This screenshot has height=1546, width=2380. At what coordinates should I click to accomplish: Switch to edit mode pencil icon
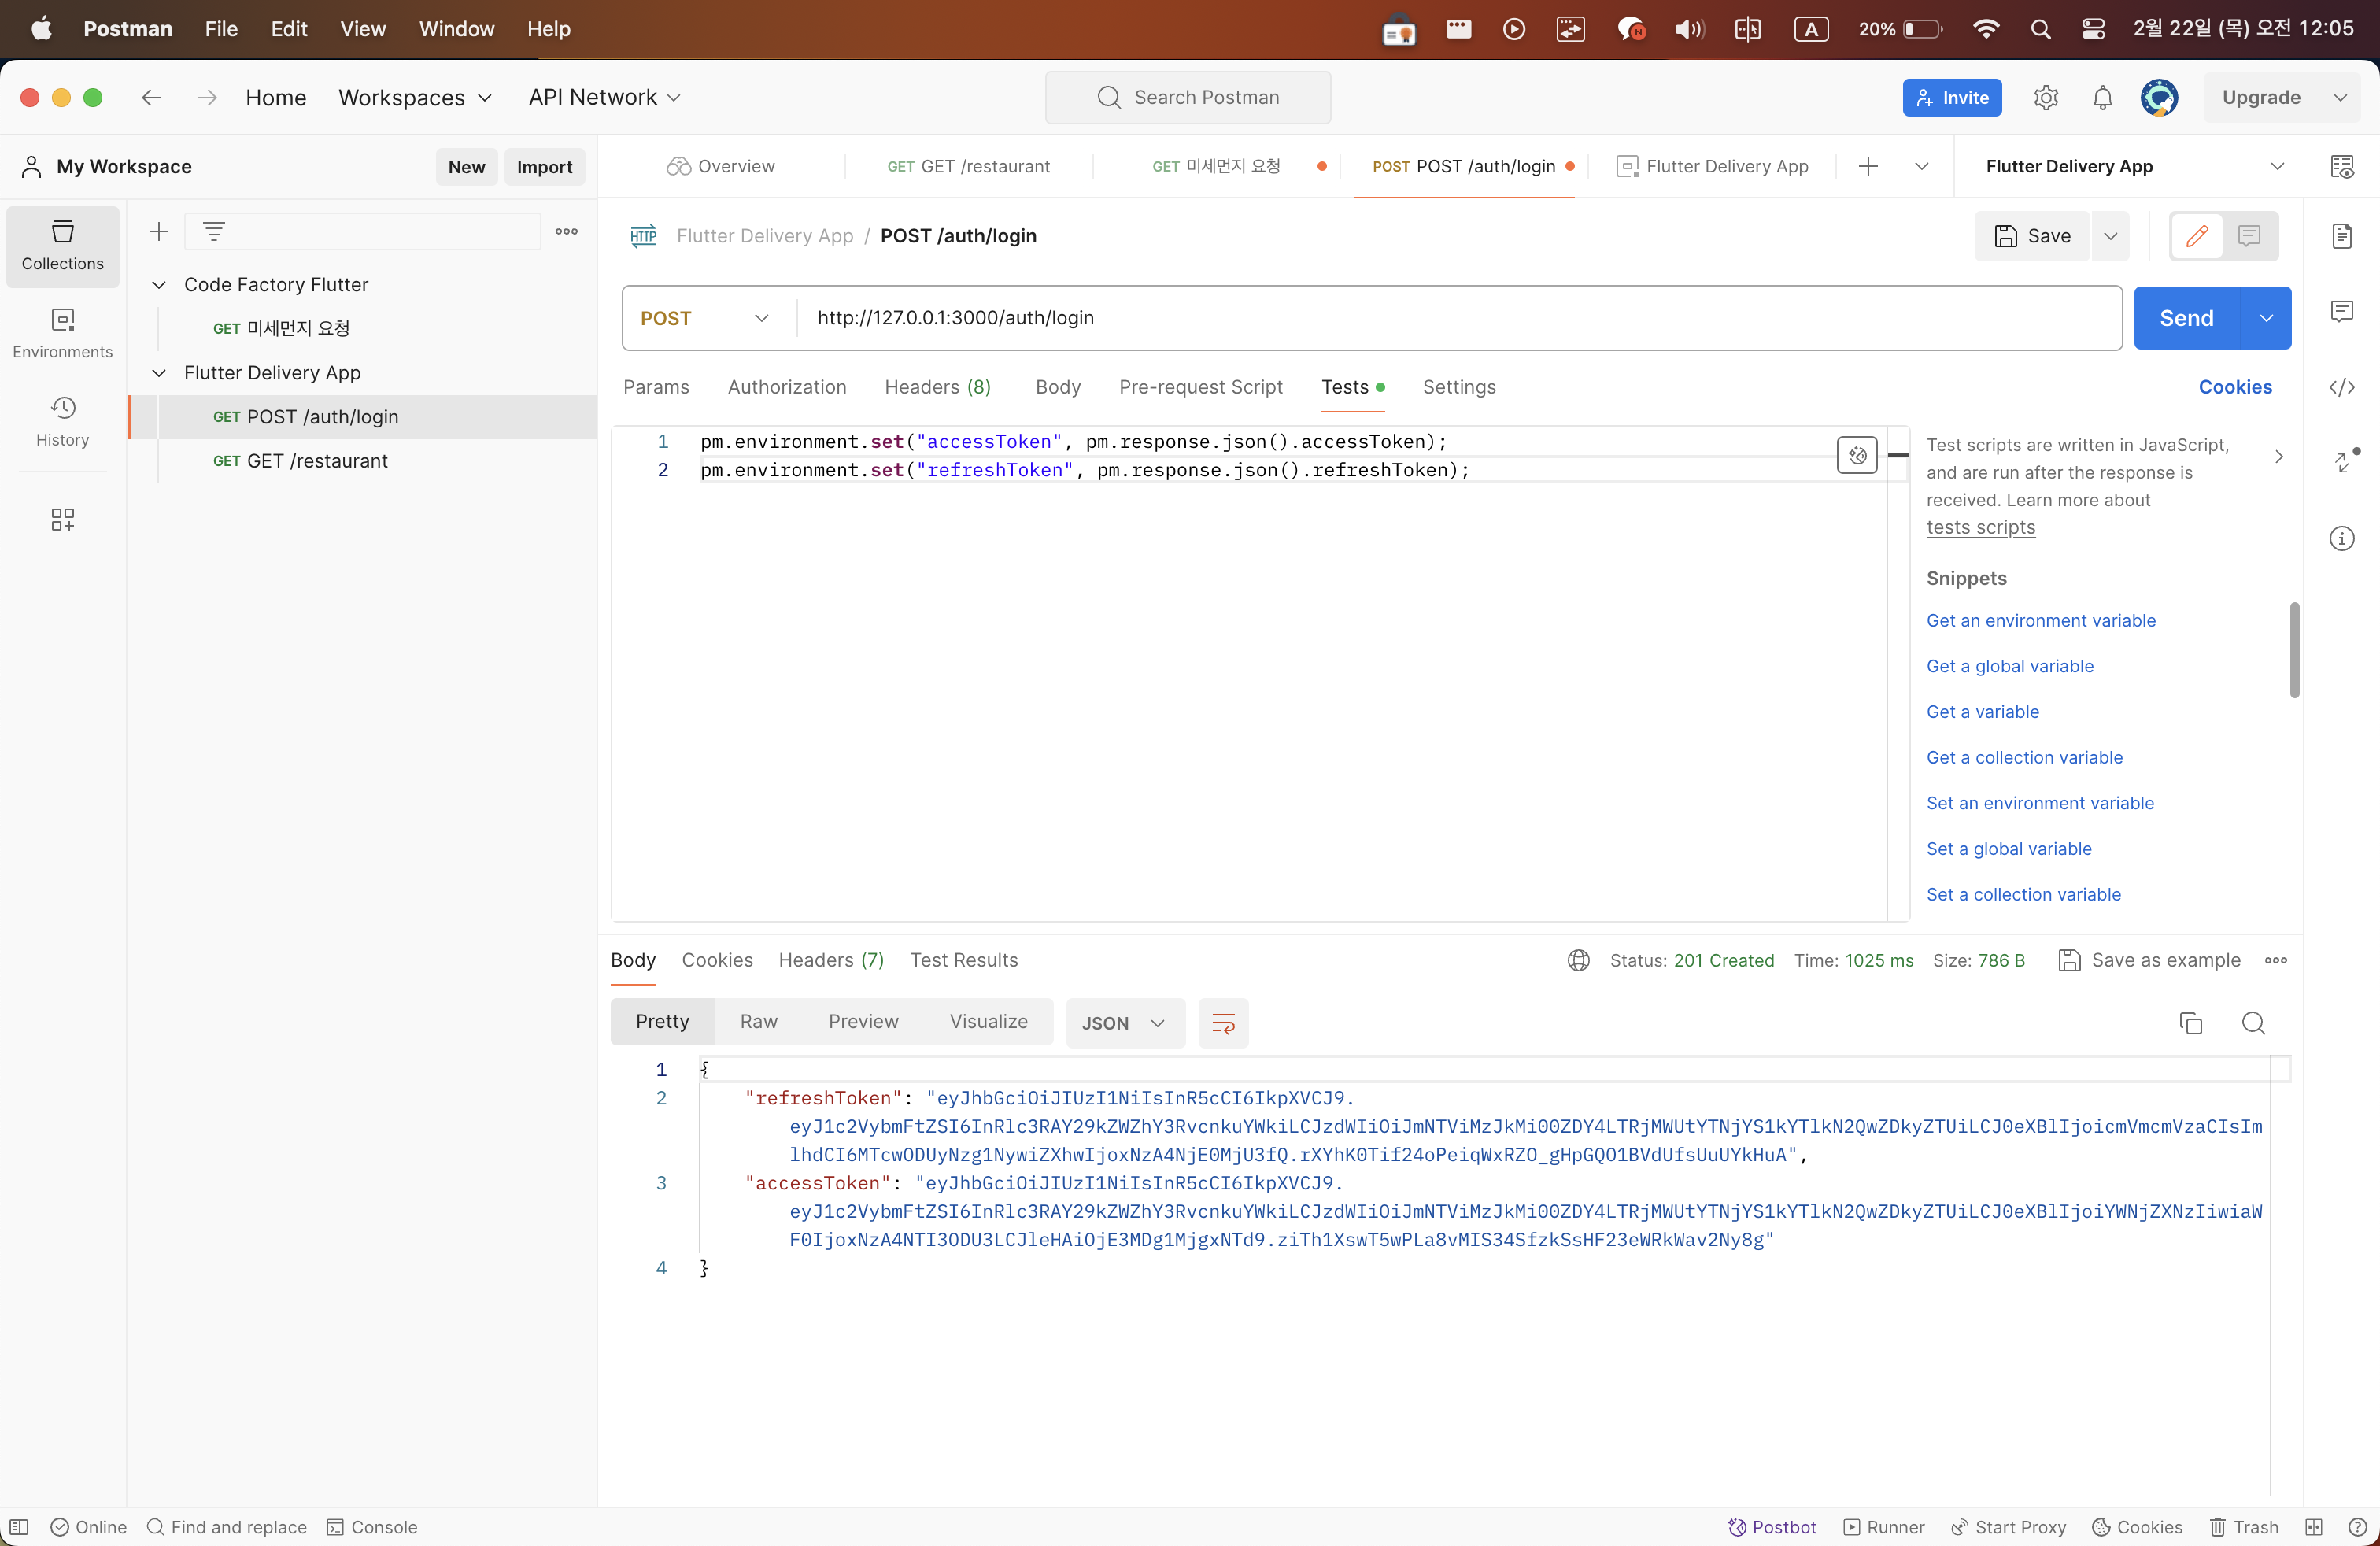click(x=2197, y=236)
